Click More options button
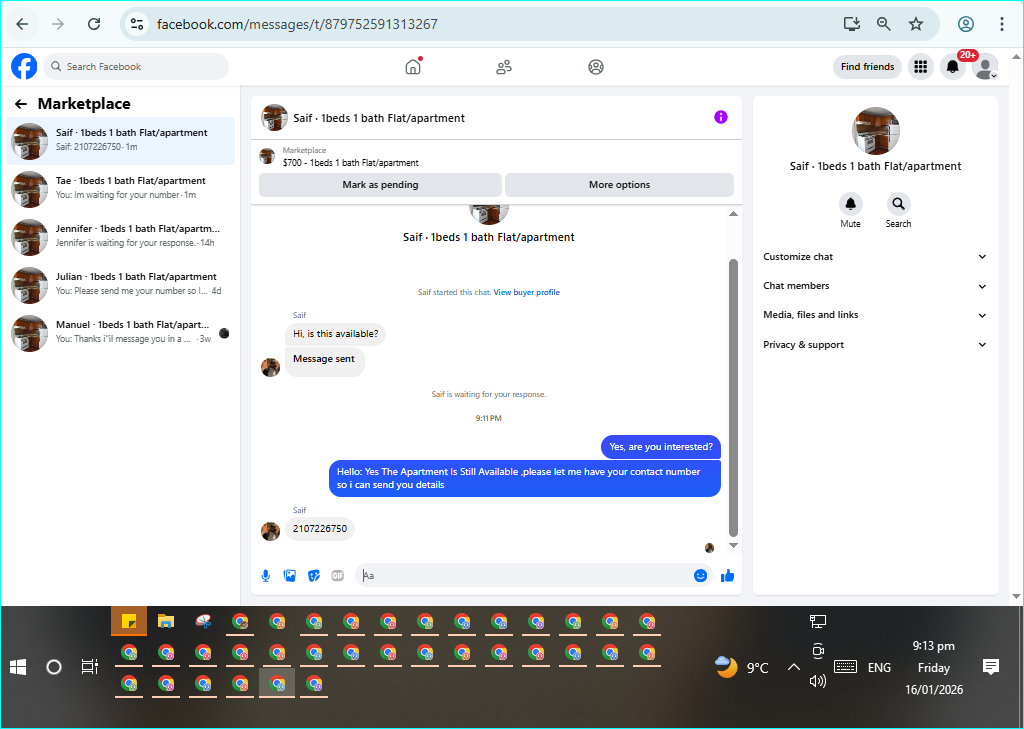 click(x=619, y=185)
